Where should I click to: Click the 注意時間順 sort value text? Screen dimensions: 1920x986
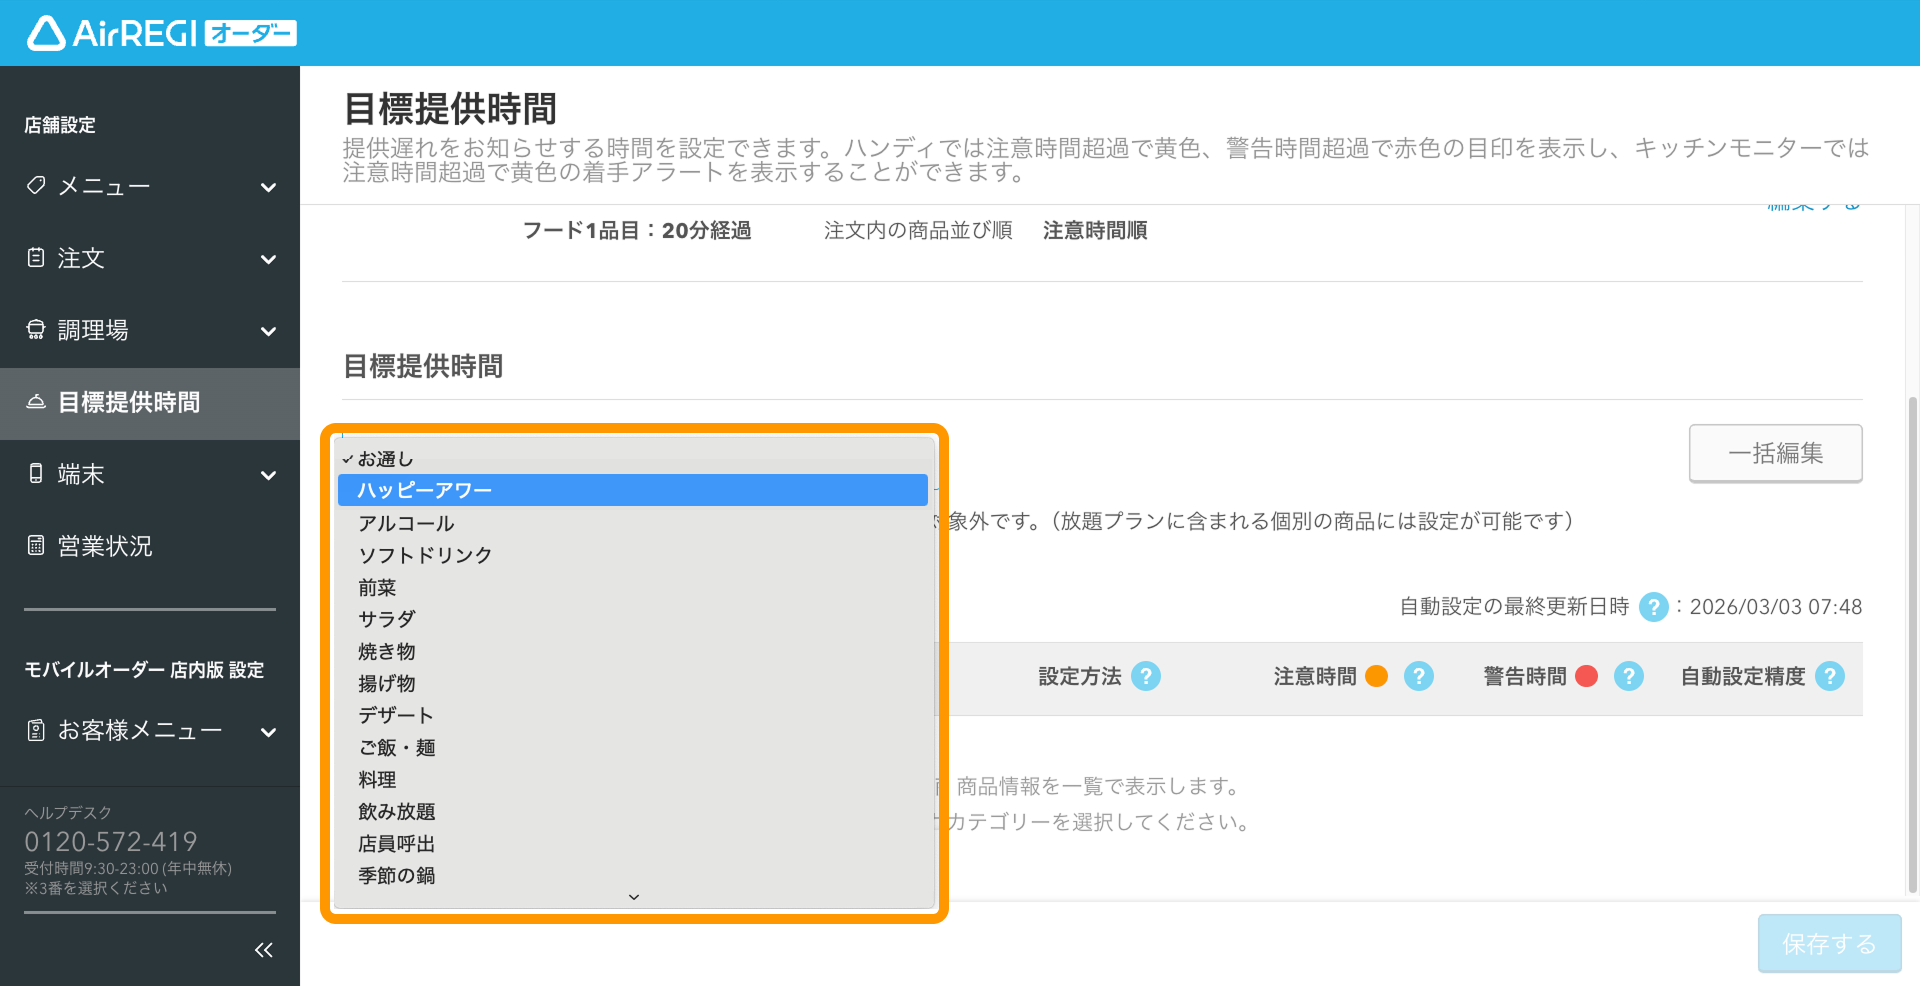point(1095,231)
